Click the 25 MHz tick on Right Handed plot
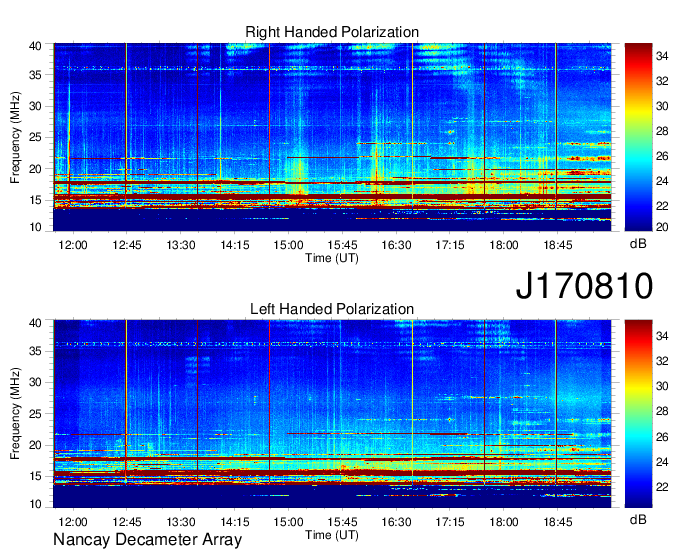The width and height of the screenshot is (680, 552). point(35,137)
